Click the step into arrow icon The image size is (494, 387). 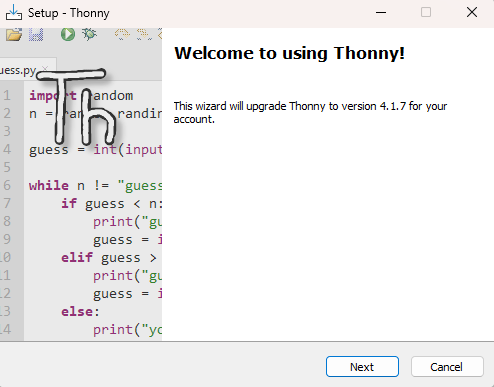(143, 34)
